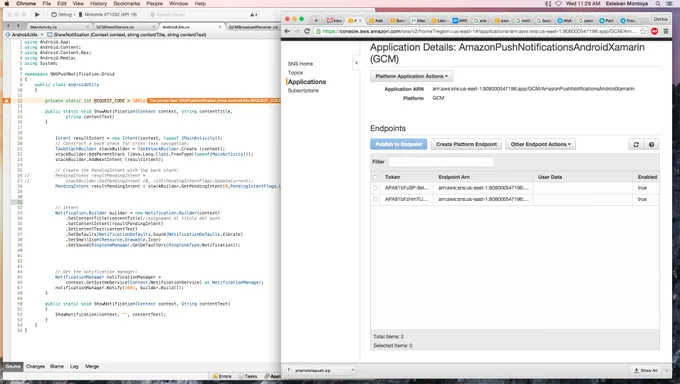The image size is (680, 384).
Task: Open the Tasks pad
Action: click(x=248, y=376)
